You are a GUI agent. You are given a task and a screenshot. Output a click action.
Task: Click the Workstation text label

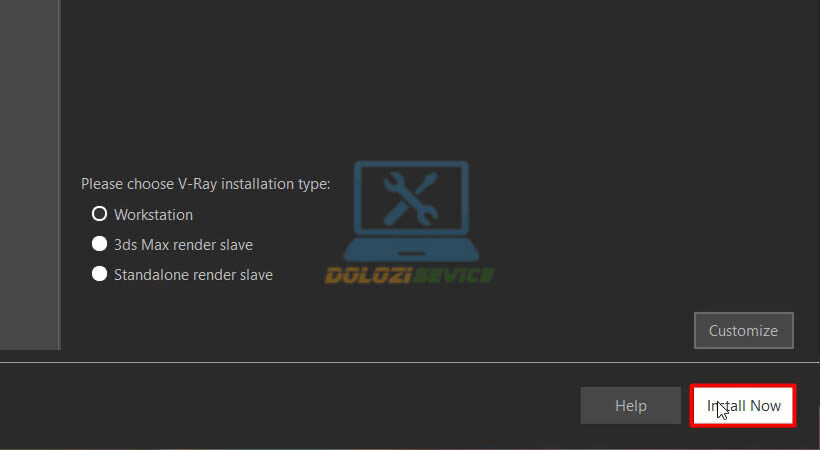click(x=153, y=215)
